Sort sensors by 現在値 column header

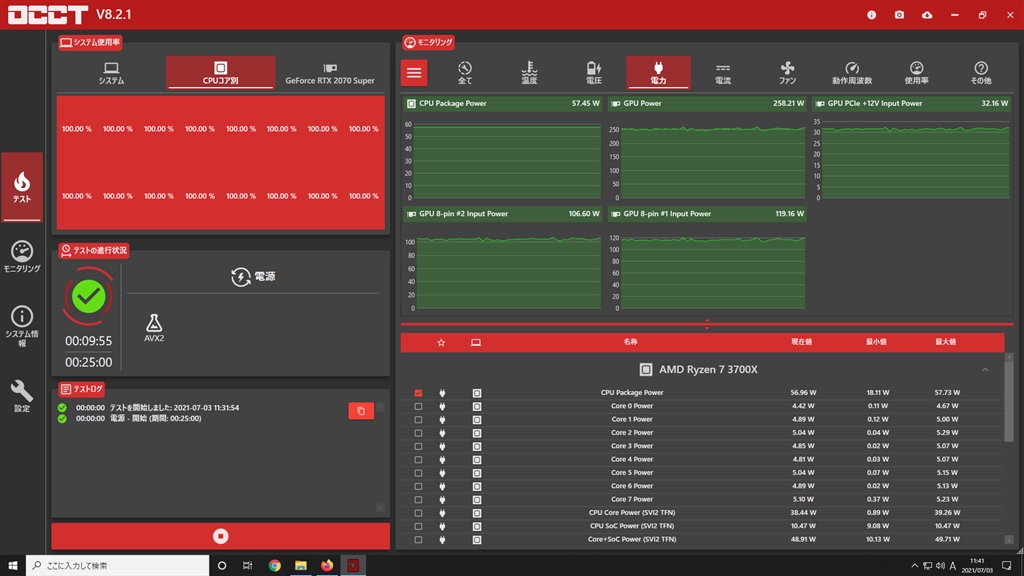click(801, 342)
